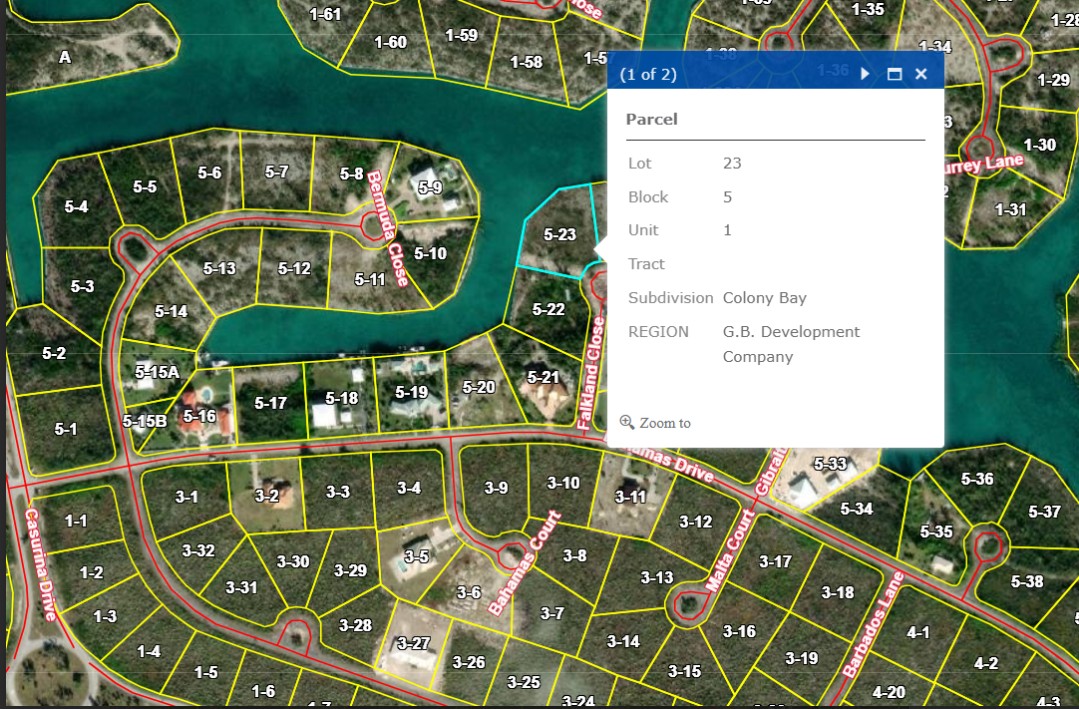Select parcel 5-17 on the map
Screen dimensions: 1079x709
[270, 403]
